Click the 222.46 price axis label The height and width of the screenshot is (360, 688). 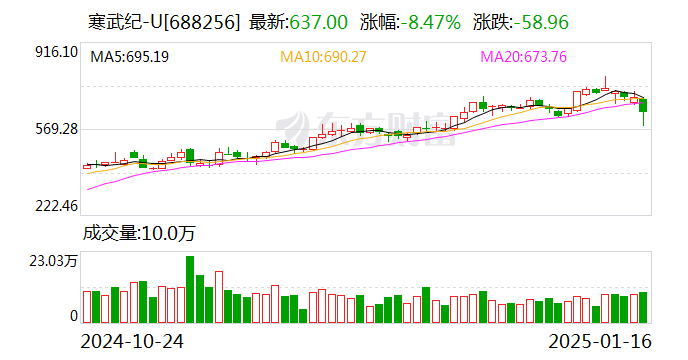point(57,206)
